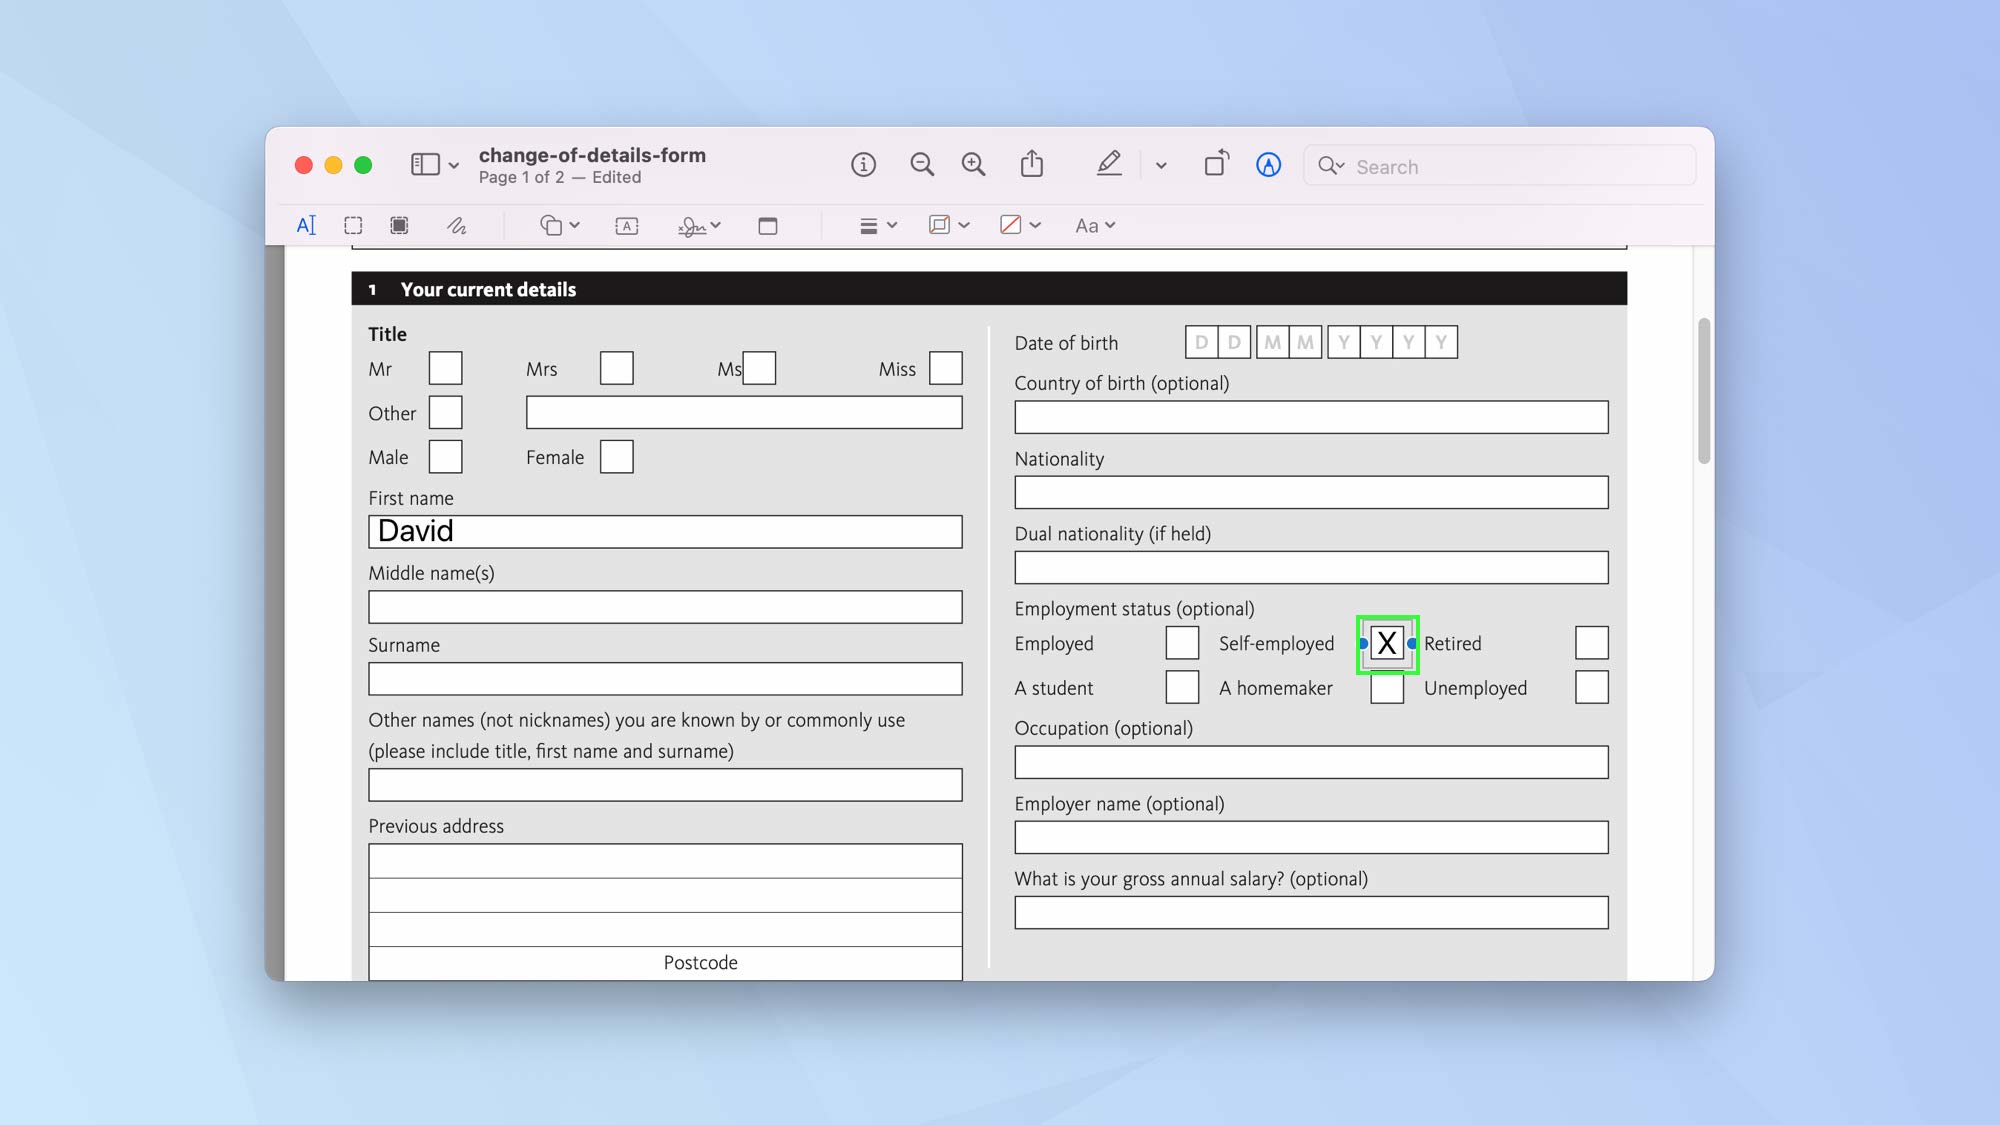Image resolution: width=2000 pixels, height=1125 pixels.
Task: Click the Markup pencil toolbar button
Action: point(1108,164)
